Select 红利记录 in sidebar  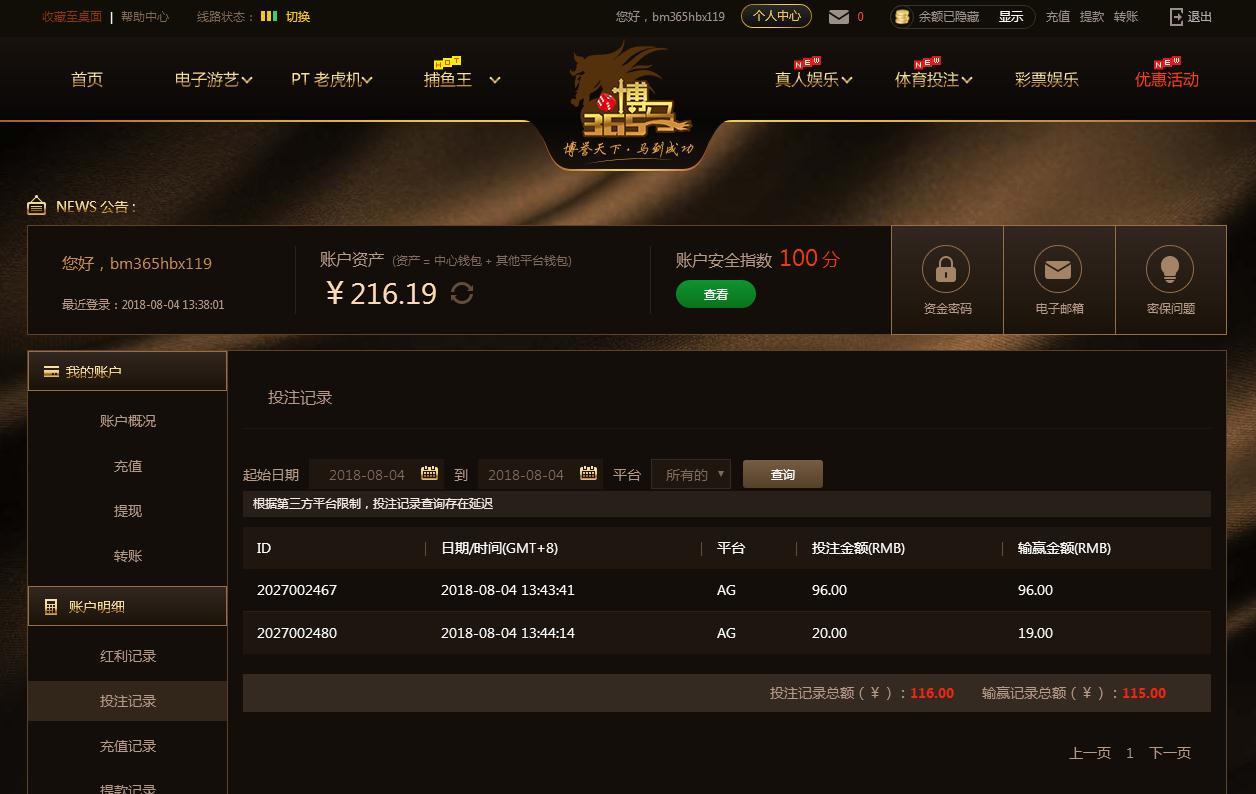(x=128, y=656)
